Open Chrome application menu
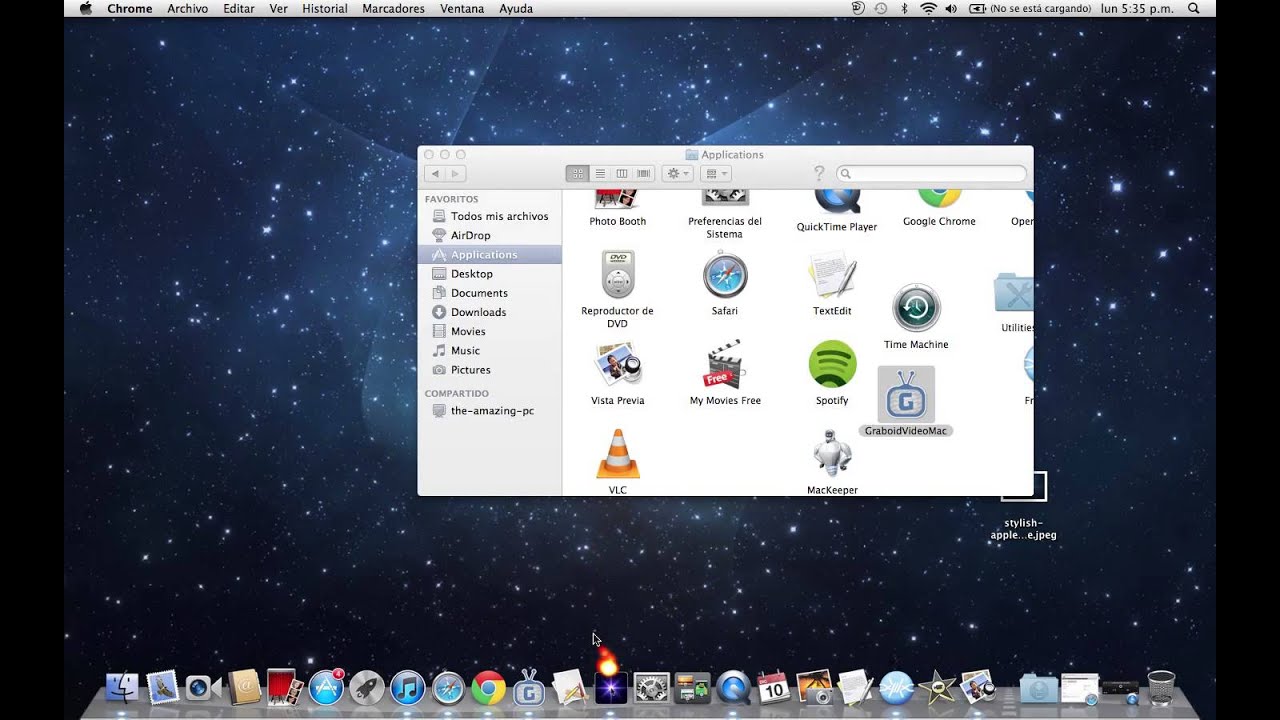Viewport: 1280px width, 720px height. (130, 8)
